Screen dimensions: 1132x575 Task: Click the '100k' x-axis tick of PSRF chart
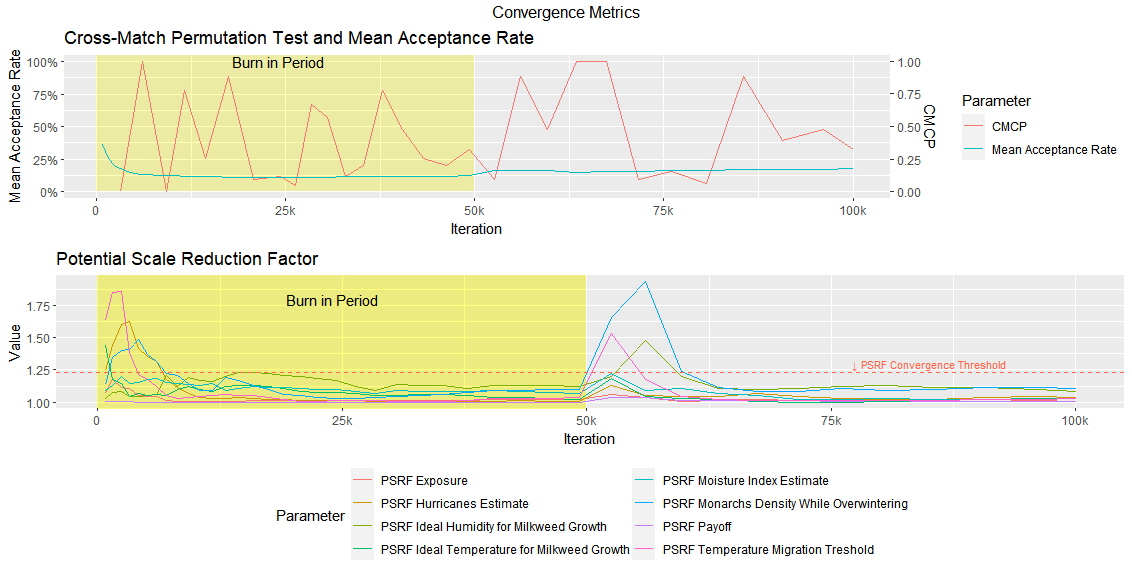click(x=1075, y=421)
